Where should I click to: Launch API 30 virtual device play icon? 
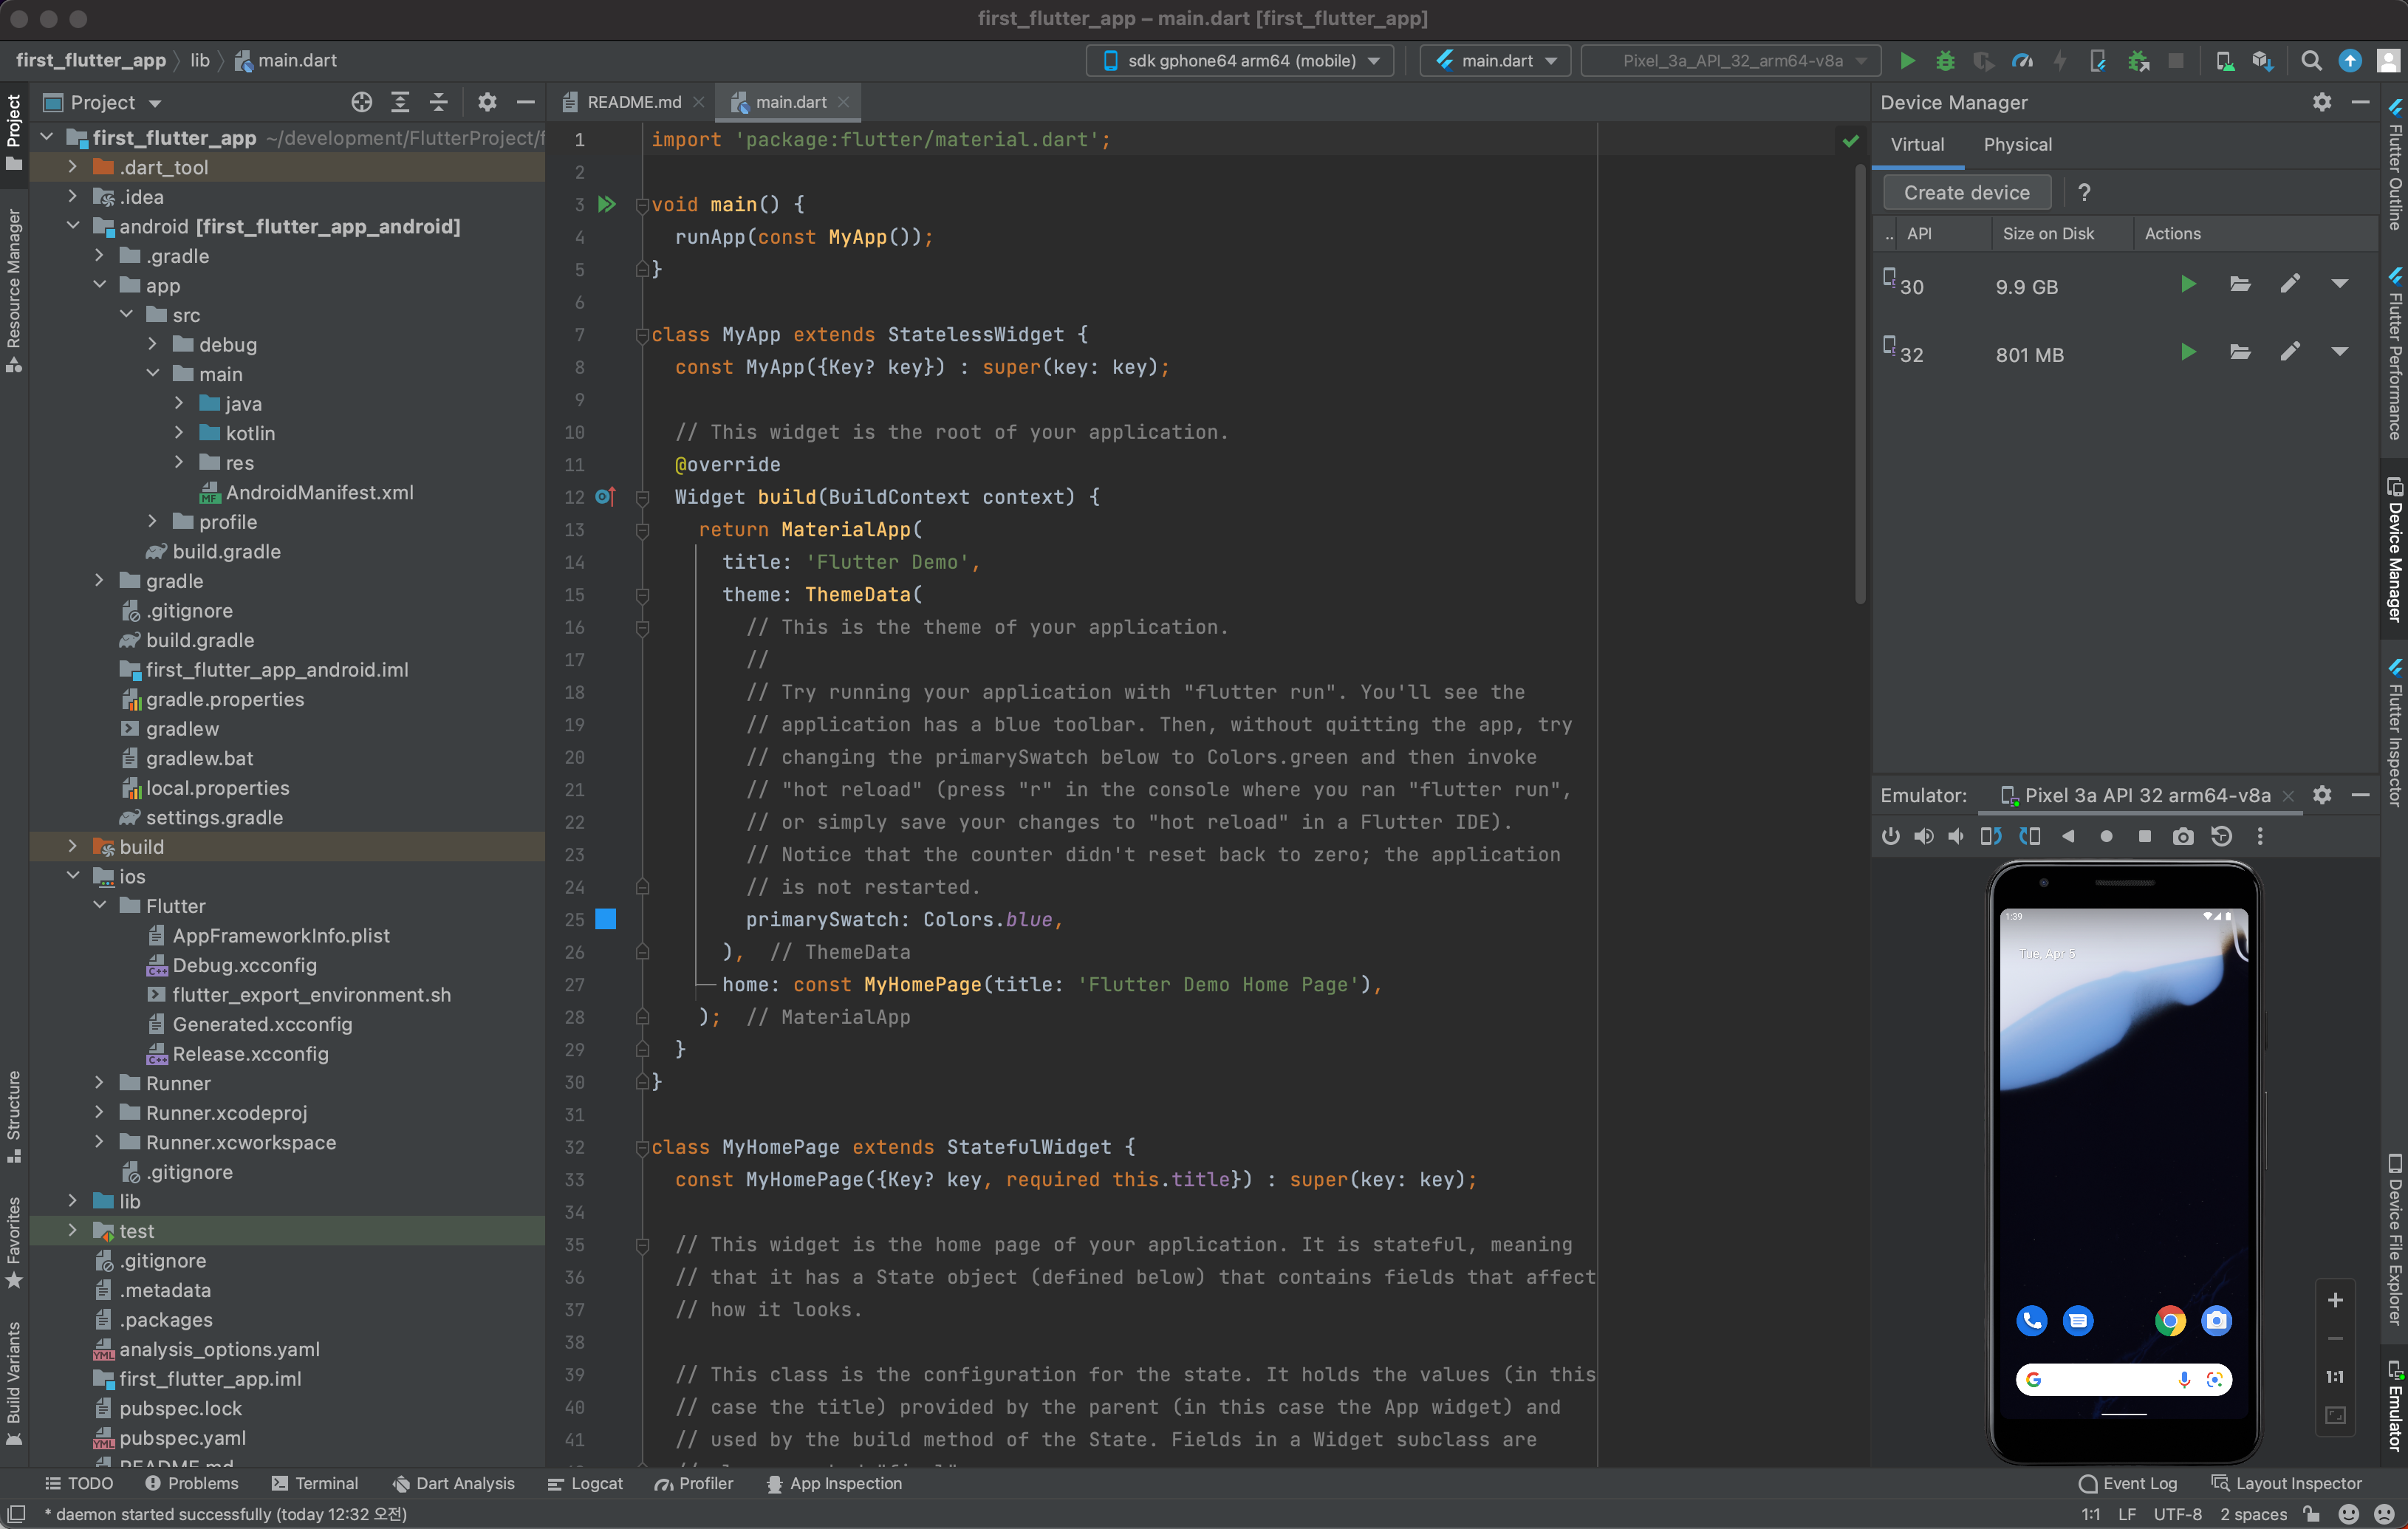2188,285
